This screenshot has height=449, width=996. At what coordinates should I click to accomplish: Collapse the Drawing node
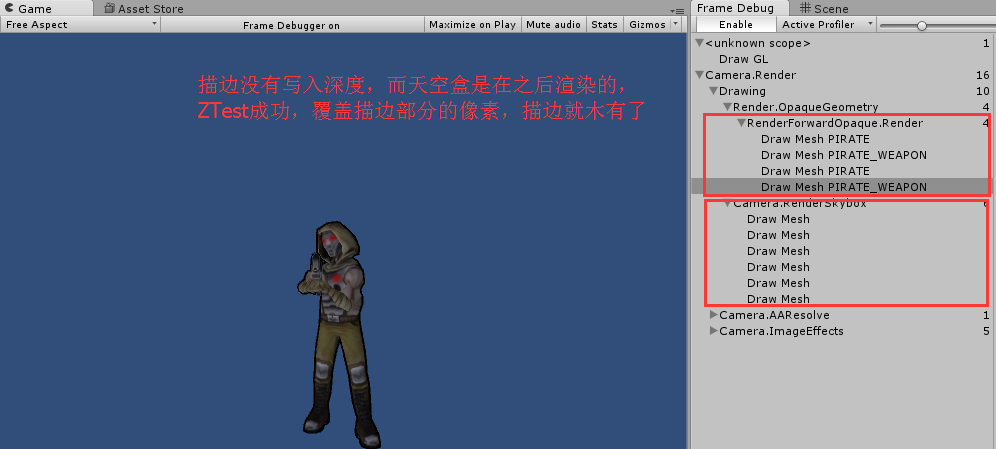(713, 91)
